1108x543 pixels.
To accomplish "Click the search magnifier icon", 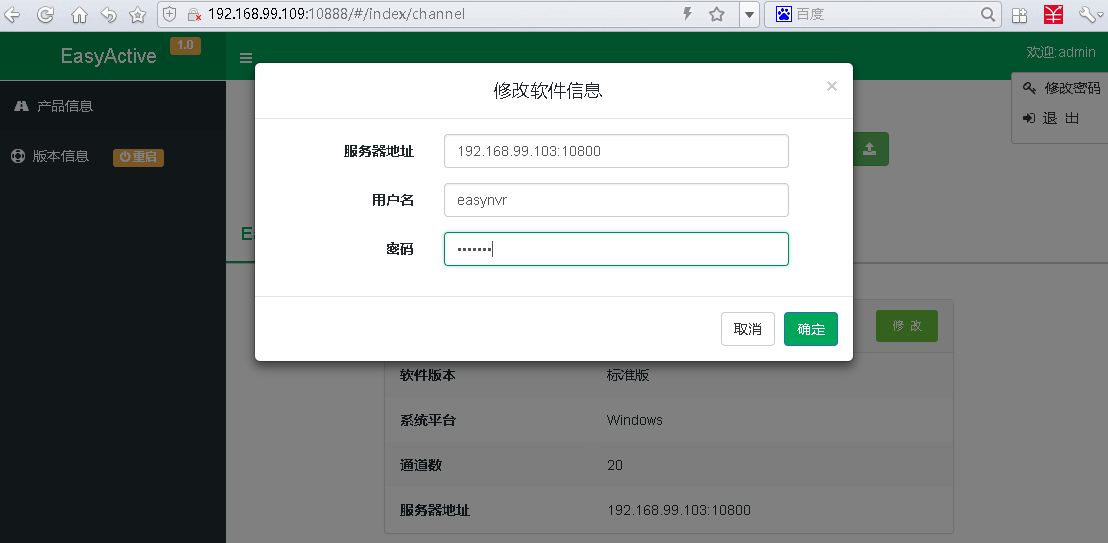I will [x=989, y=14].
